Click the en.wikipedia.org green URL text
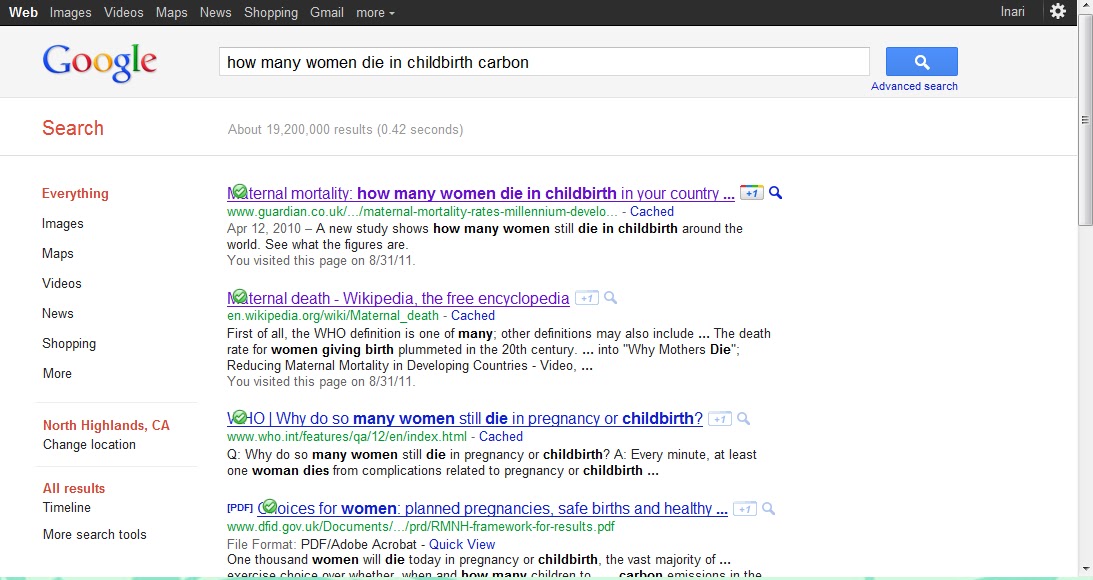1093x580 pixels. coord(333,316)
